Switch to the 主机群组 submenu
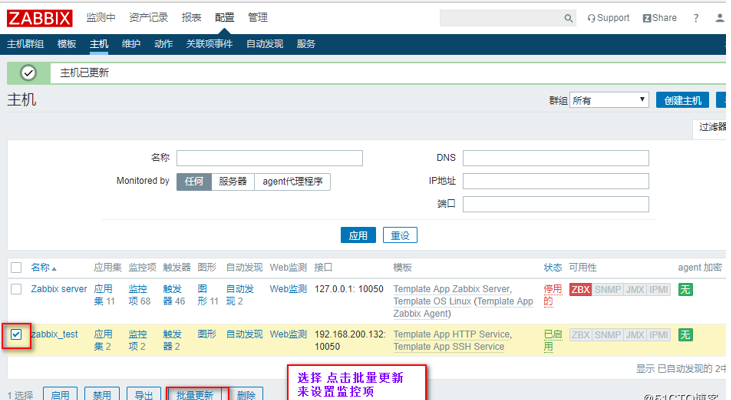731x400 pixels. [x=25, y=44]
